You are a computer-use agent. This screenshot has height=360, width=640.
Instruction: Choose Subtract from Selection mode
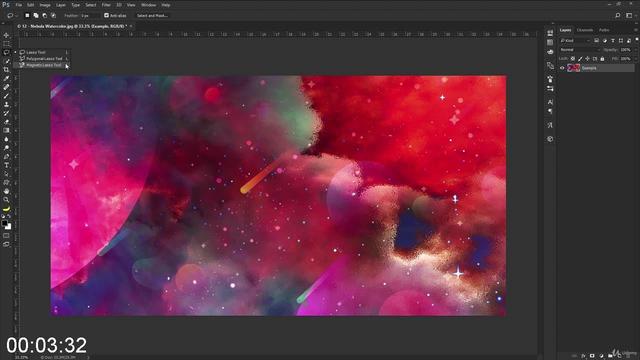click(44, 16)
